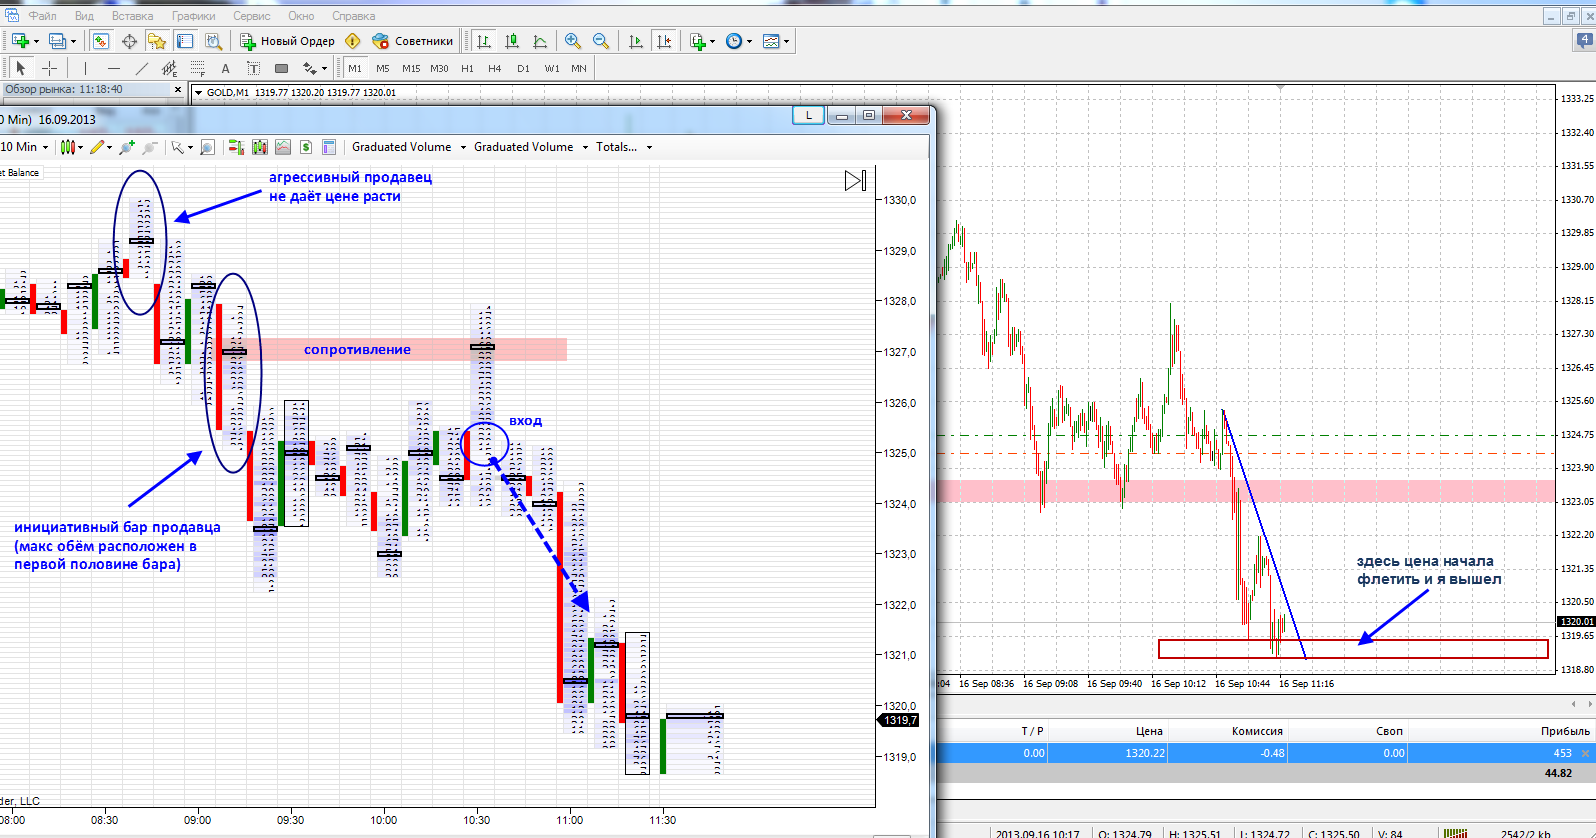Open the 10 Min timeframe dropdown
1596x838 pixels.
point(24,147)
